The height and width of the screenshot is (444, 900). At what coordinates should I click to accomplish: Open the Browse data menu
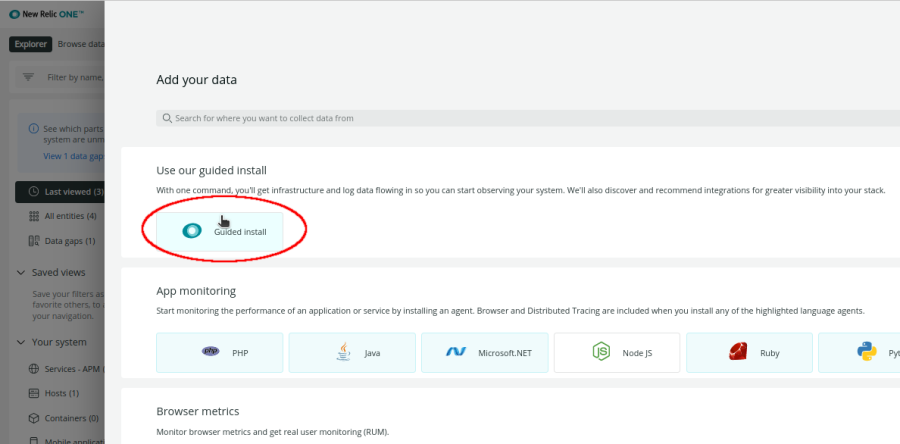80,44
